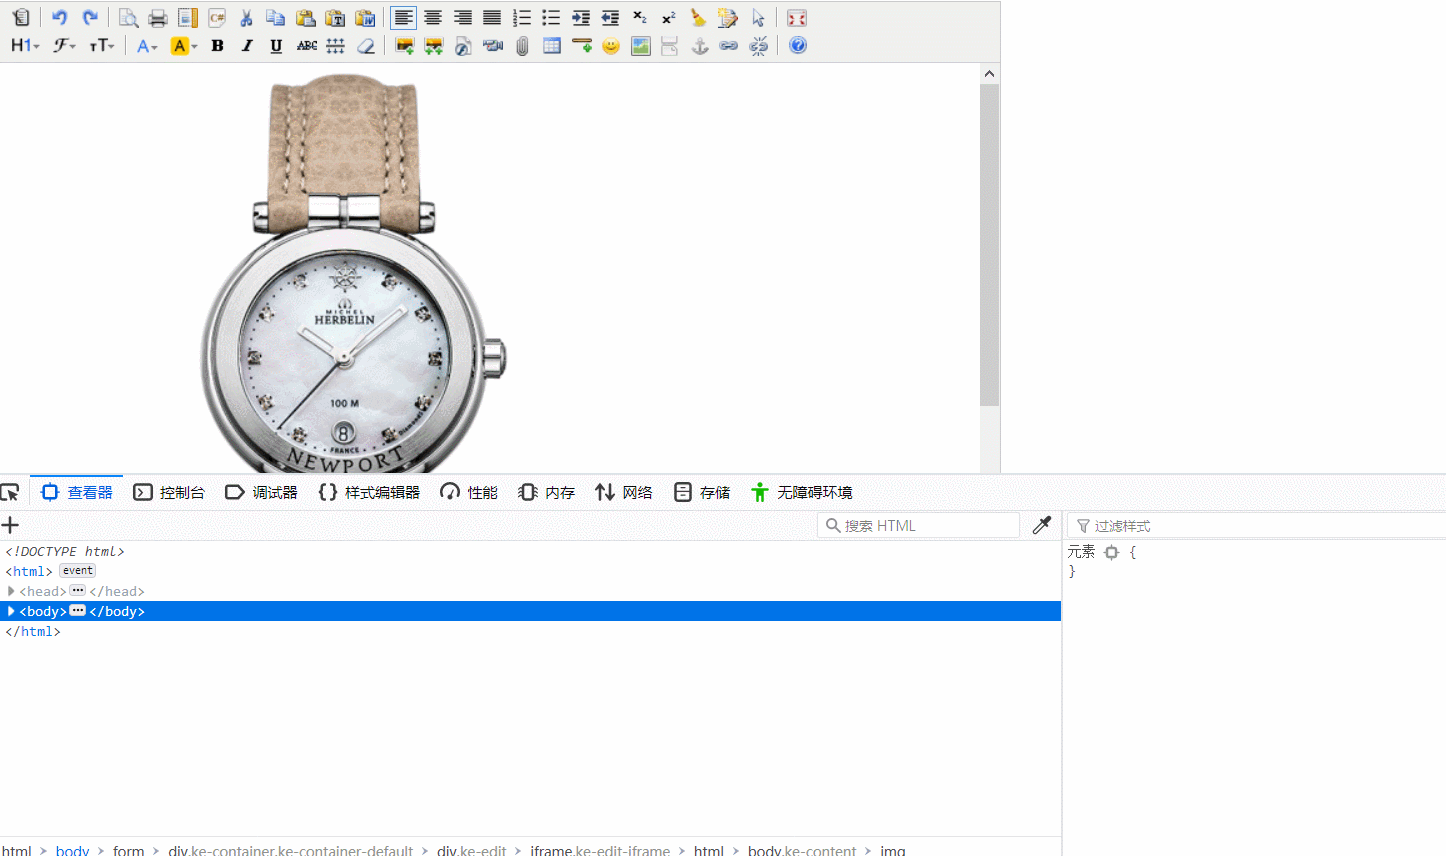Insert a template via template icon
The height and width of the screenshot is (856, 1446).
click(x=187, y=18)
